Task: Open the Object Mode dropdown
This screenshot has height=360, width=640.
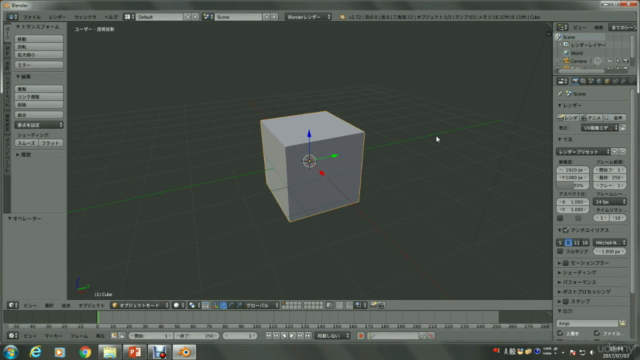Action: pos(140,305)
